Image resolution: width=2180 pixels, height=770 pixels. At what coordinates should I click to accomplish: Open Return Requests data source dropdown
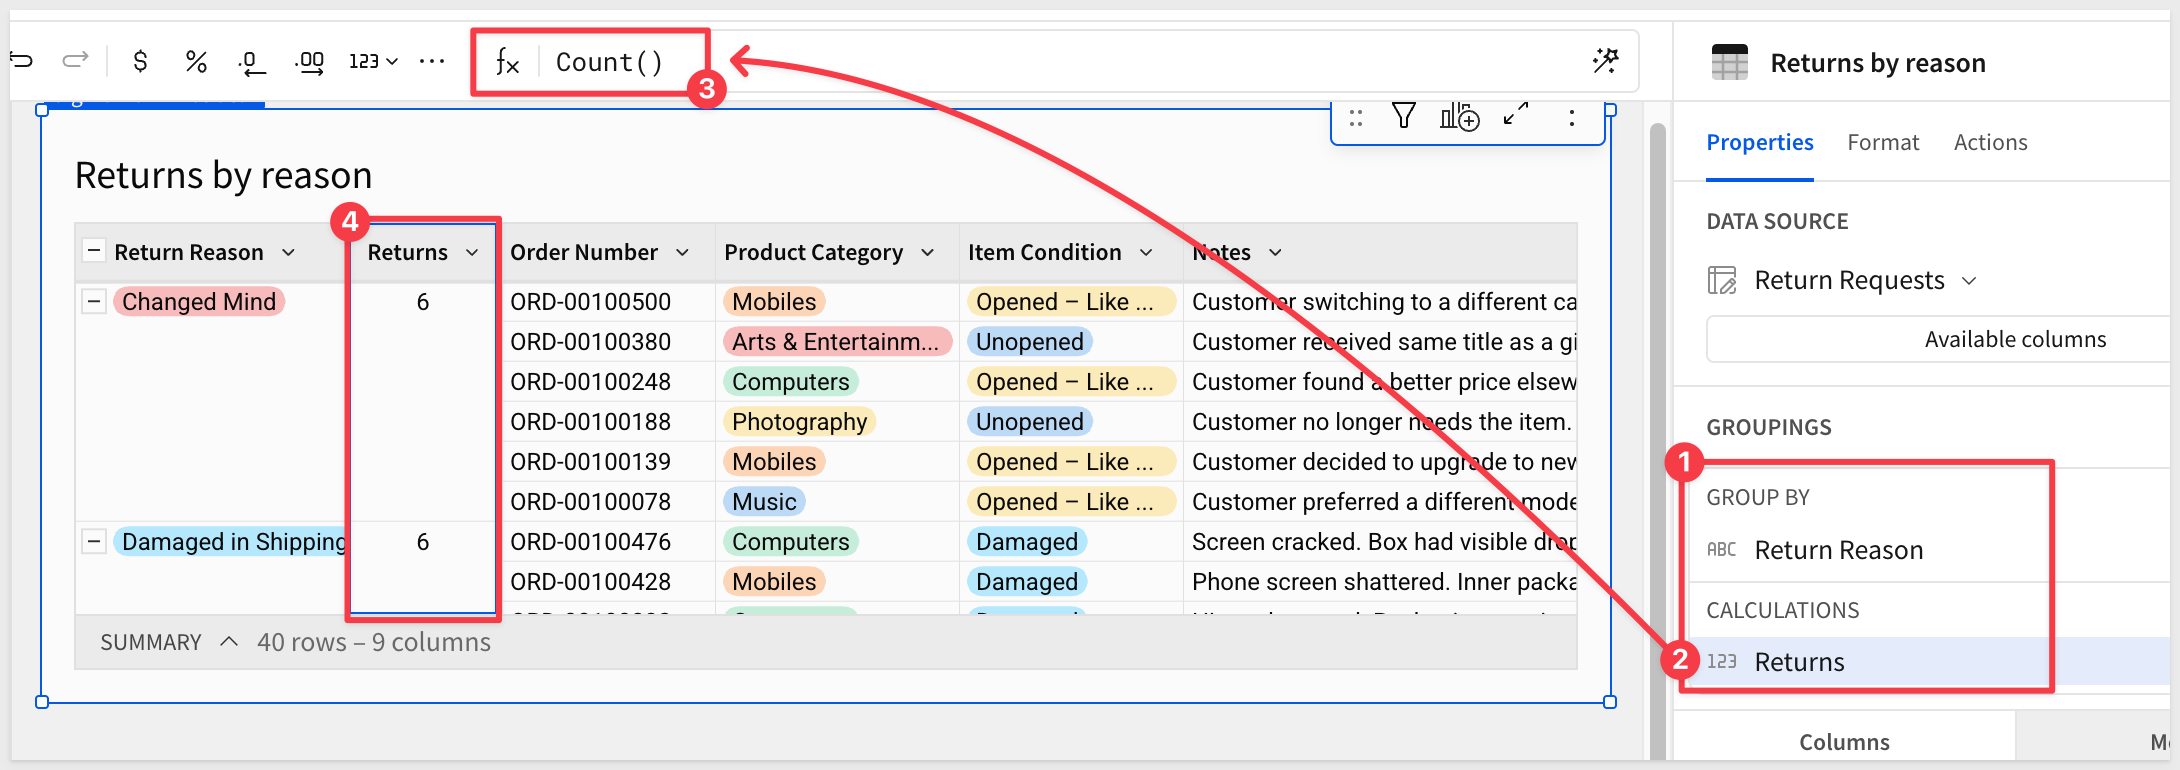(x=1969, y=281)
